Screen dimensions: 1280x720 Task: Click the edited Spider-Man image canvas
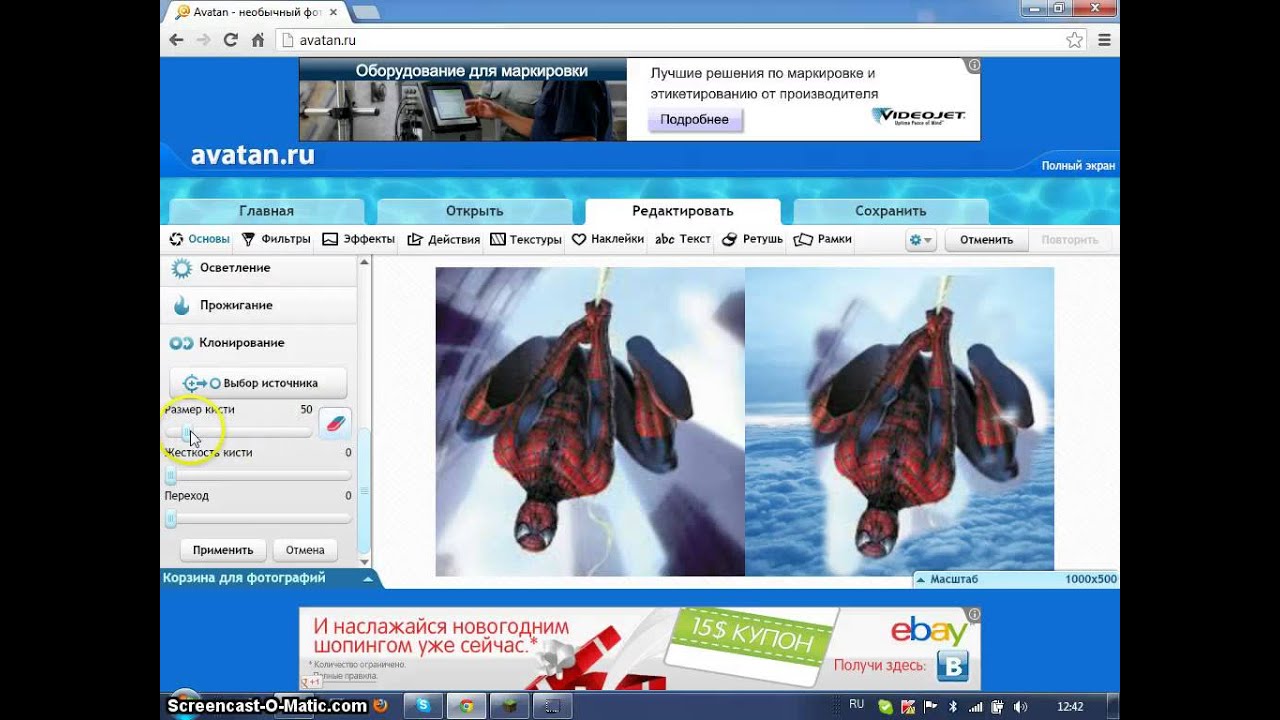pos(899,421)
